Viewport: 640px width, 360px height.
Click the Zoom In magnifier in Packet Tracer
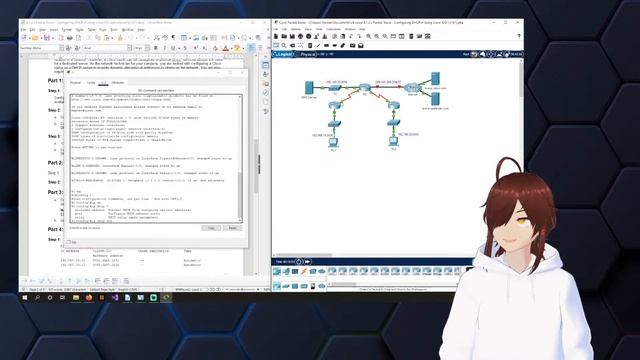[369, 36]
